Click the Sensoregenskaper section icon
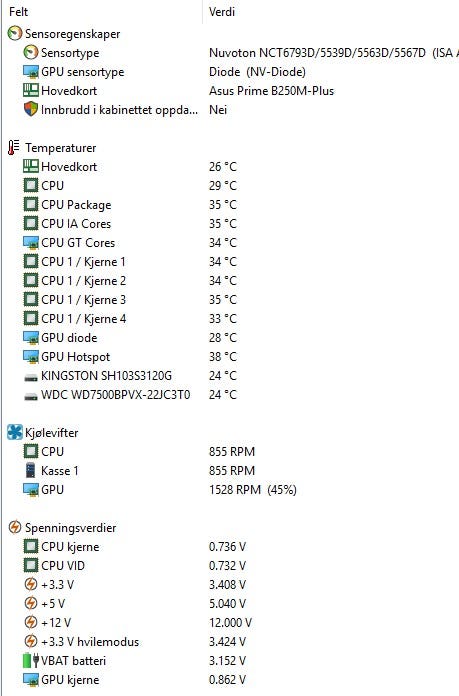 (15, 34)
